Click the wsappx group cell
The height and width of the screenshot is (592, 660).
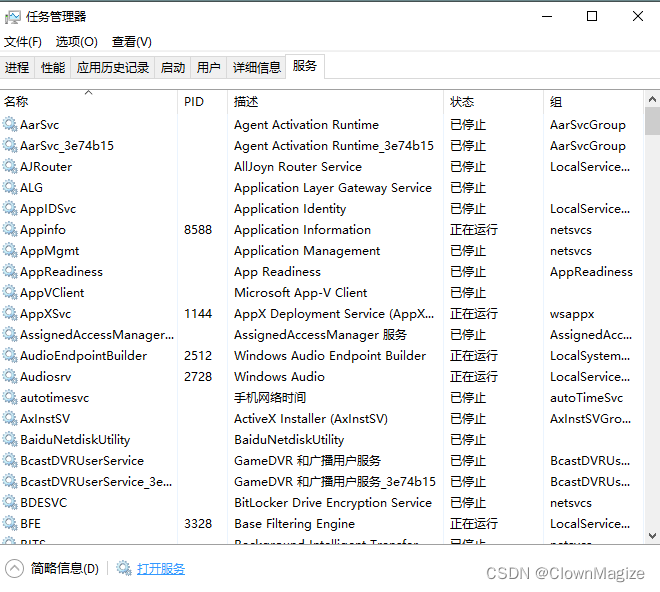coord(572,314)
